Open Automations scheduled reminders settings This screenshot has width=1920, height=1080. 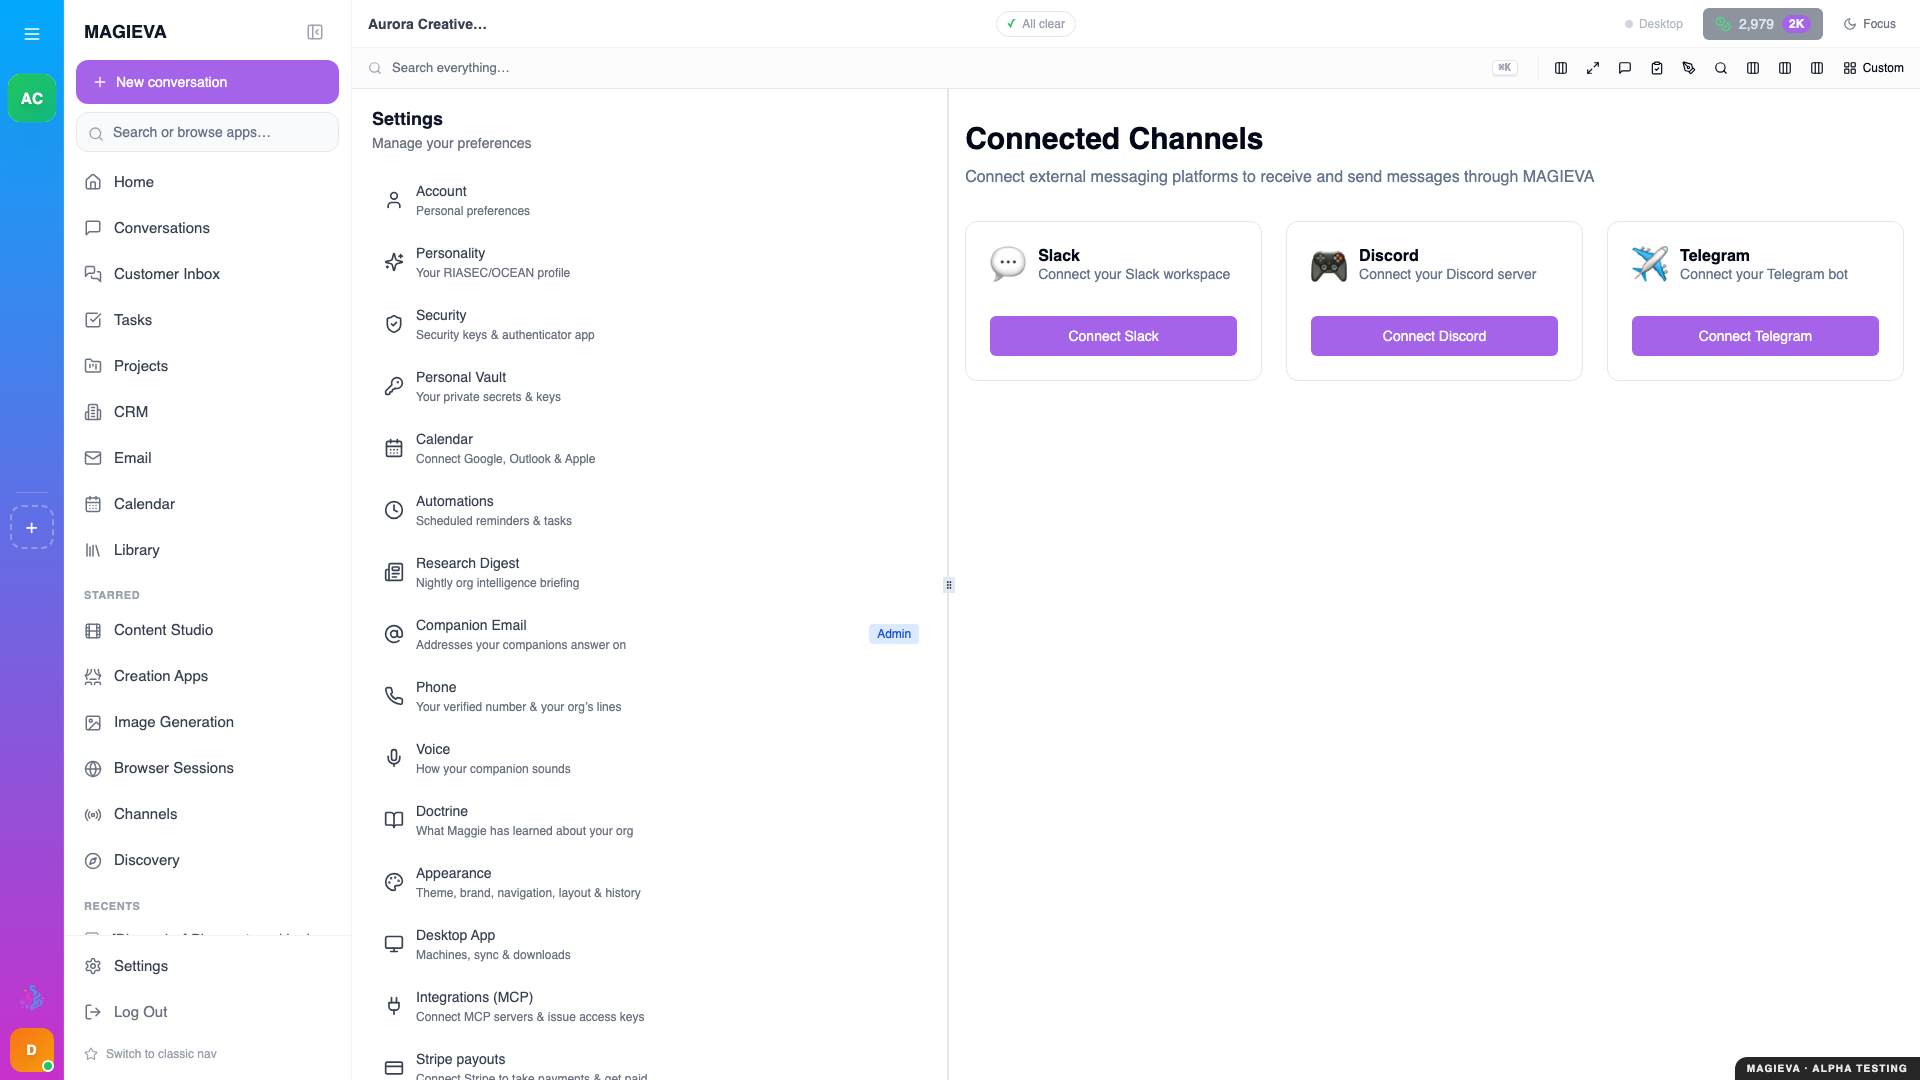coord(650,510)
